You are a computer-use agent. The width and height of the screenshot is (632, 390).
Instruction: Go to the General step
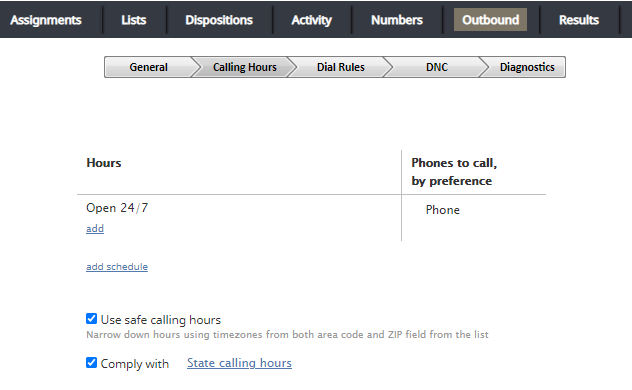click(148, 67)
